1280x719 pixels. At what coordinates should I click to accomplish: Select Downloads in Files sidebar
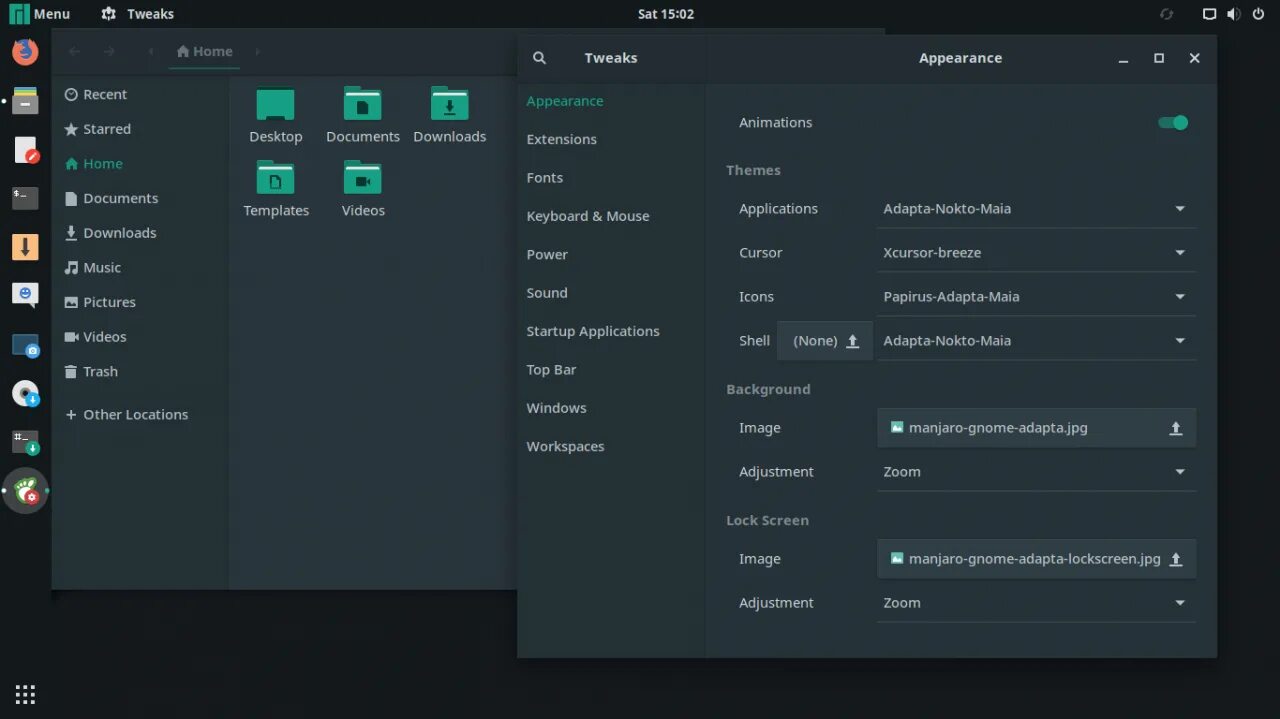(x=140, y=233)
